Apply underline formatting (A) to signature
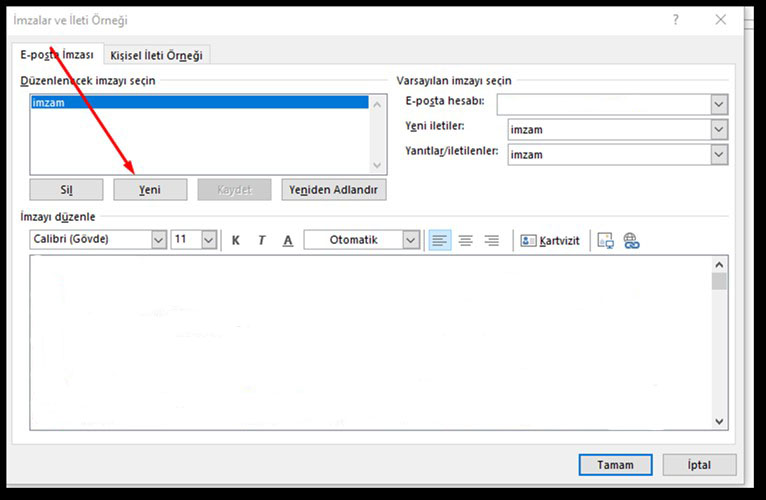The image size is (766, 500). (288, 240)
